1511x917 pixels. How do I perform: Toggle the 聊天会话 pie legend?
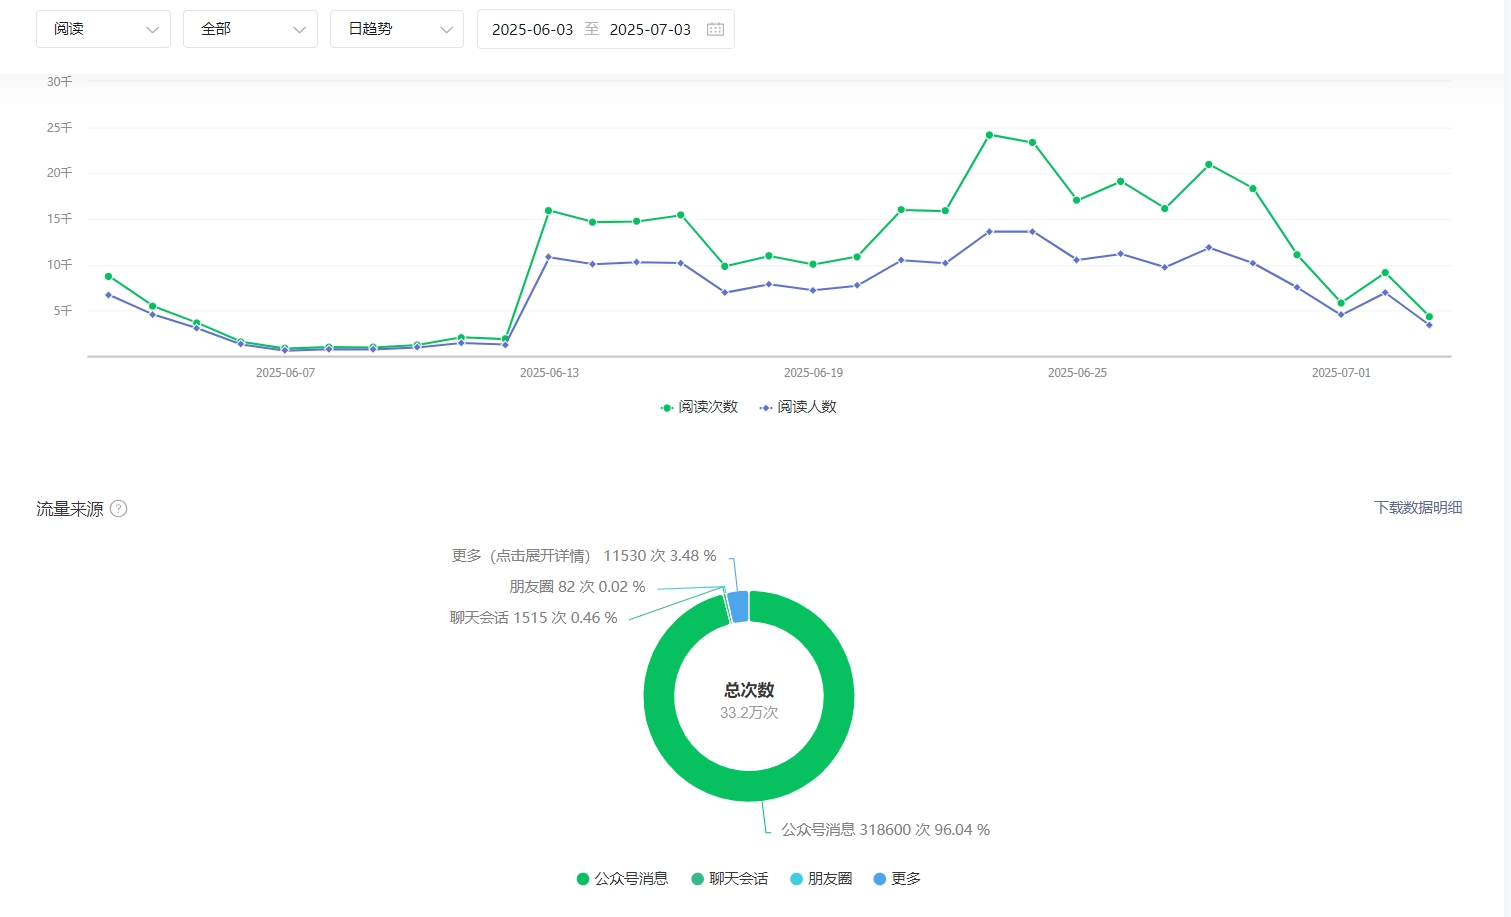click(x=730, y=879)
